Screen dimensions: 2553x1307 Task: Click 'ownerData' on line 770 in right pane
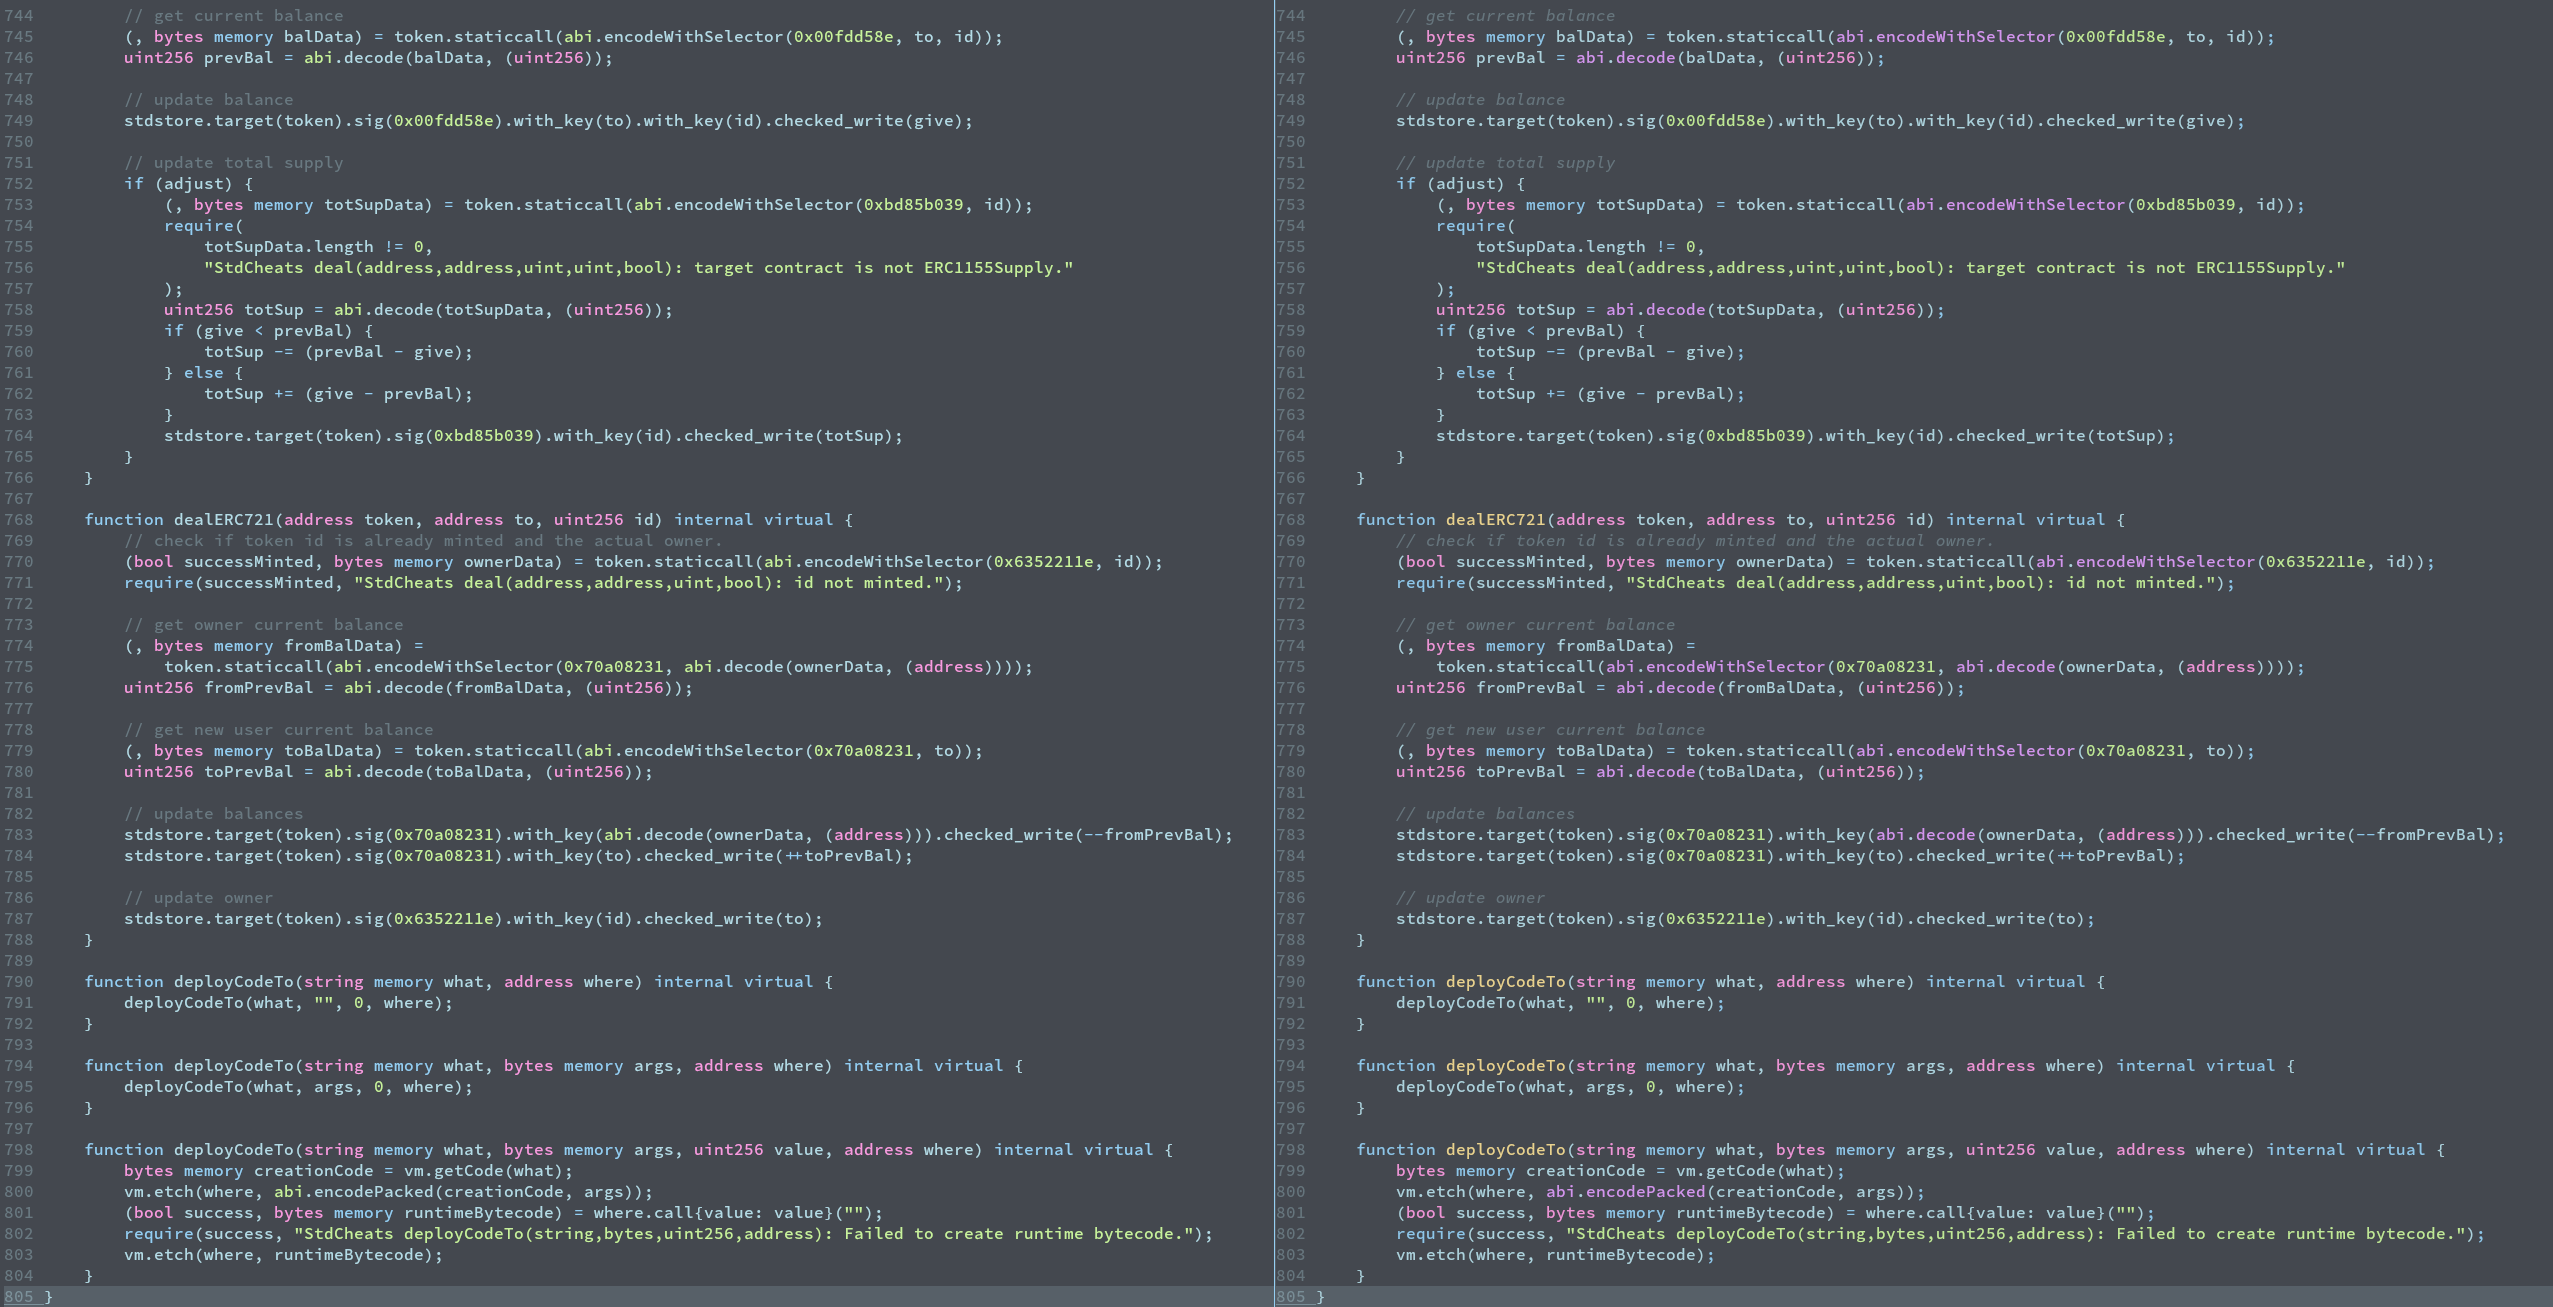point(1781,562)
